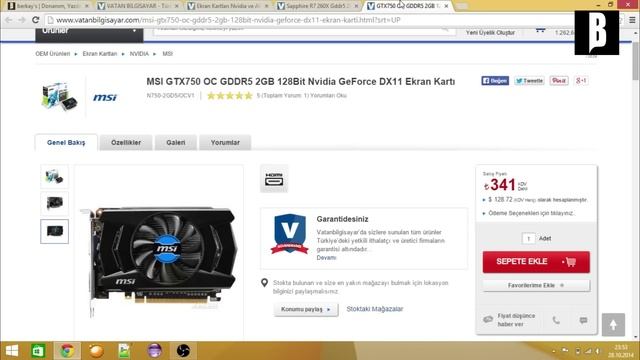Click the Favorilerime Ekle button
The height and width of the screenshot is (360, 640).
point(536,285)
